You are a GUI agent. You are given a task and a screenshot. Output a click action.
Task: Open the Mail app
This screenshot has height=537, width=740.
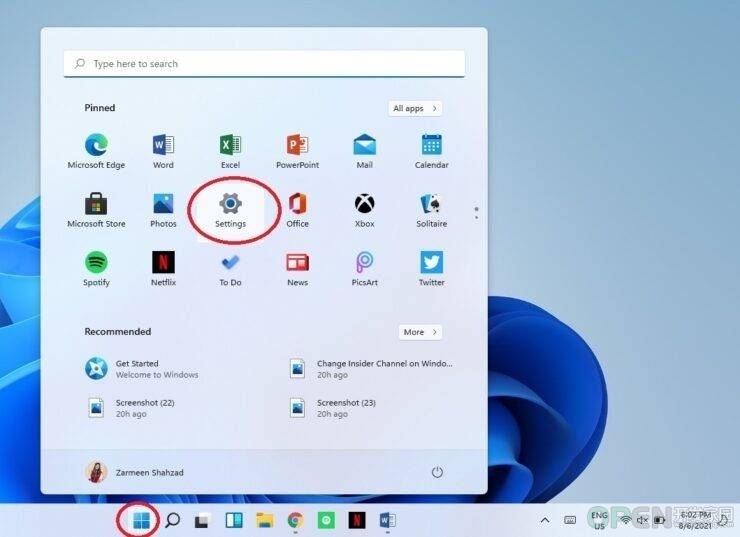click(x=364, y=151)
